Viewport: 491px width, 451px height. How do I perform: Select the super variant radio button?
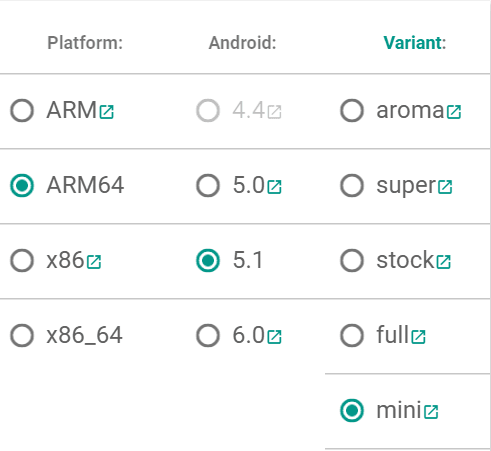tap(352, 185)
